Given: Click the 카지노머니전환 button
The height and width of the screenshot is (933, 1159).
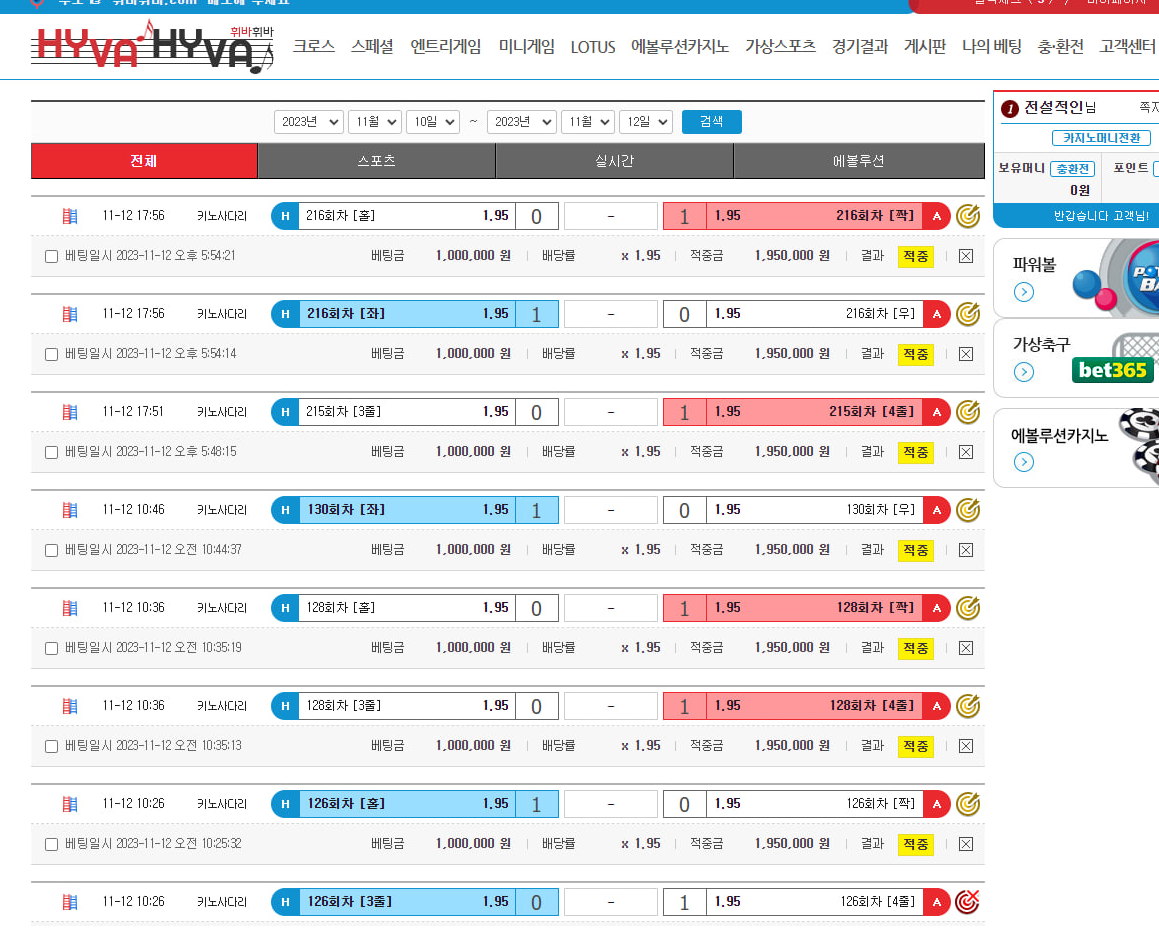Looking at the screenshot, I should coord(1100,138).
